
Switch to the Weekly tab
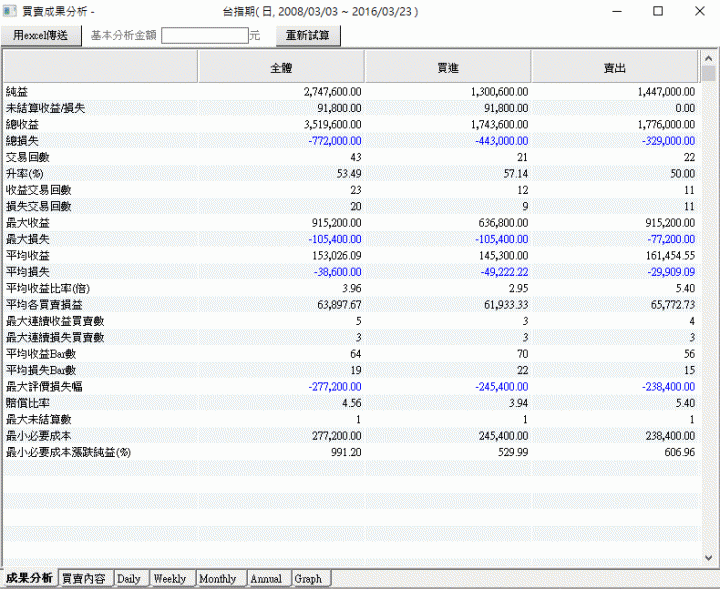tap(170, 578)
